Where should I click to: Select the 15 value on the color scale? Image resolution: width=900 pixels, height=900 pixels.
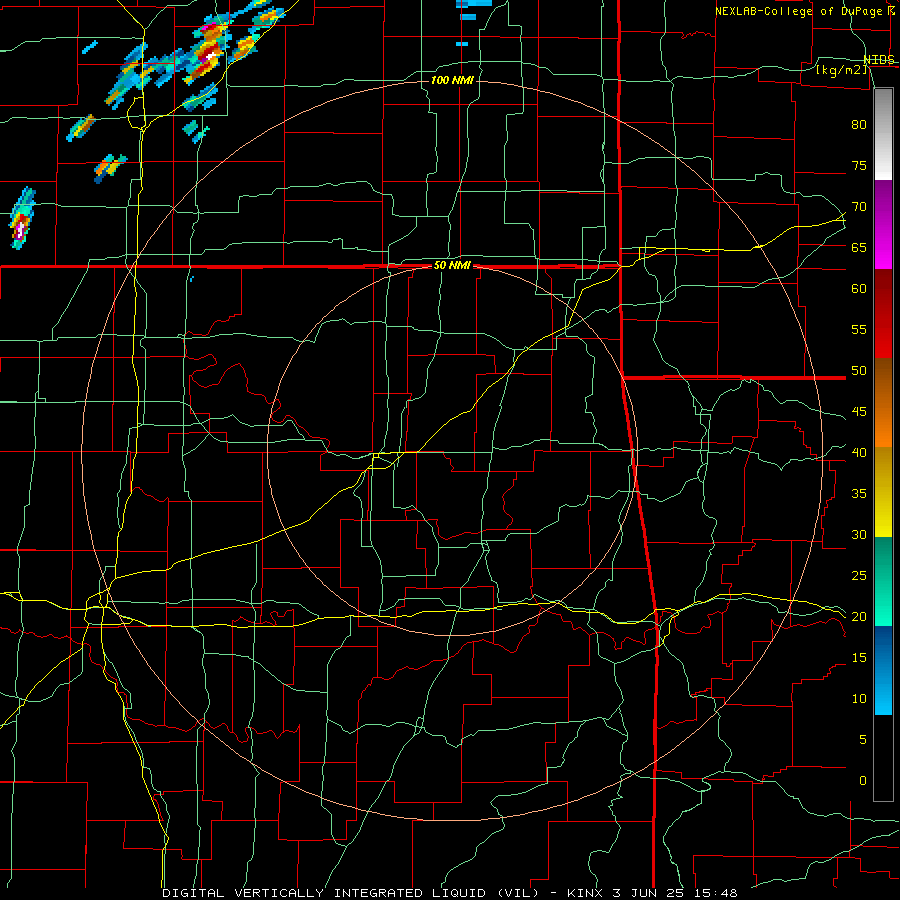pyautogui.click(x=859, y=658)
